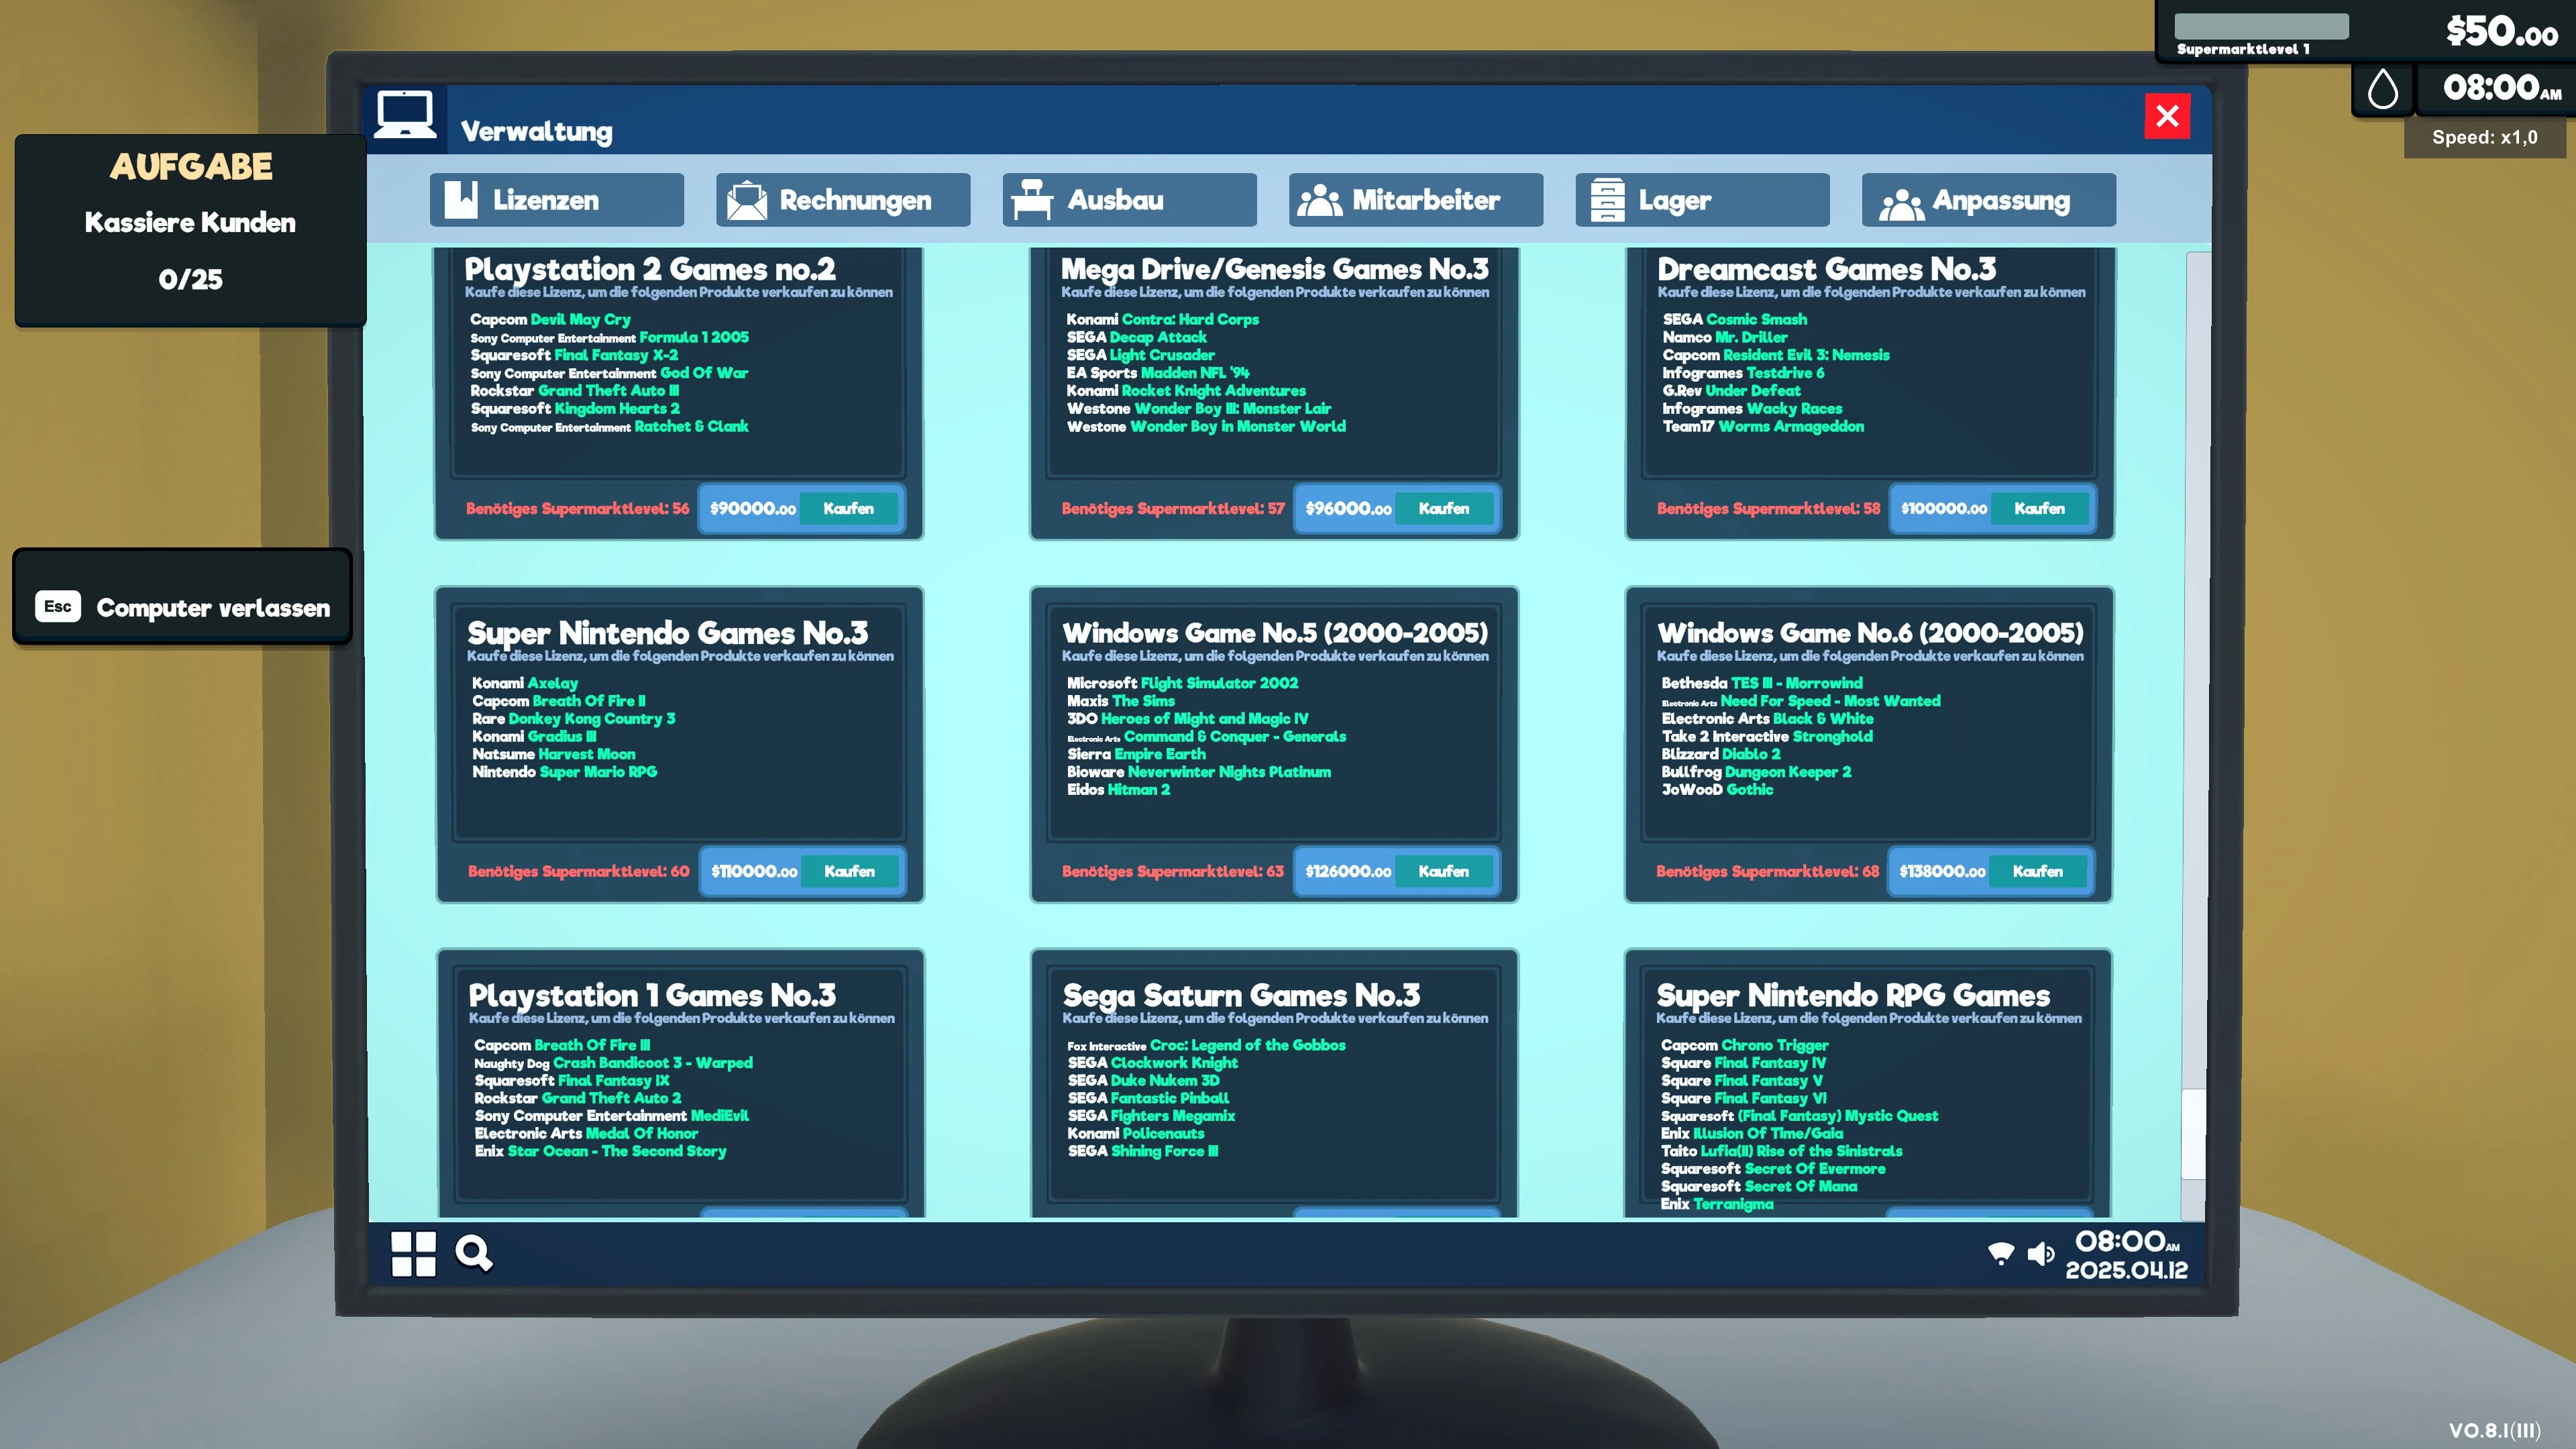Click the Speed: x1,0 indicator
Viewport: 2576px width, 1449px height.
tap(2484, 137)
